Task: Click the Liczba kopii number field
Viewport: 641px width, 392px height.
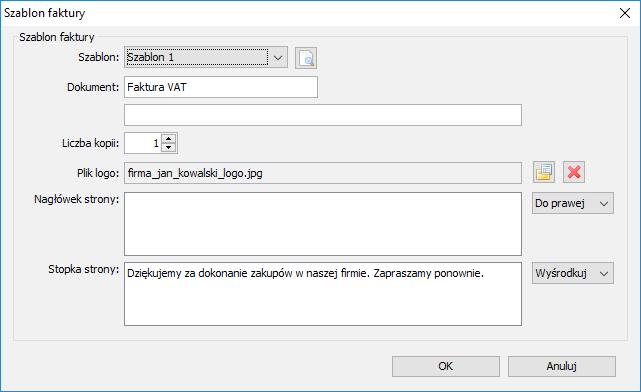Action: tap(143, 143)
